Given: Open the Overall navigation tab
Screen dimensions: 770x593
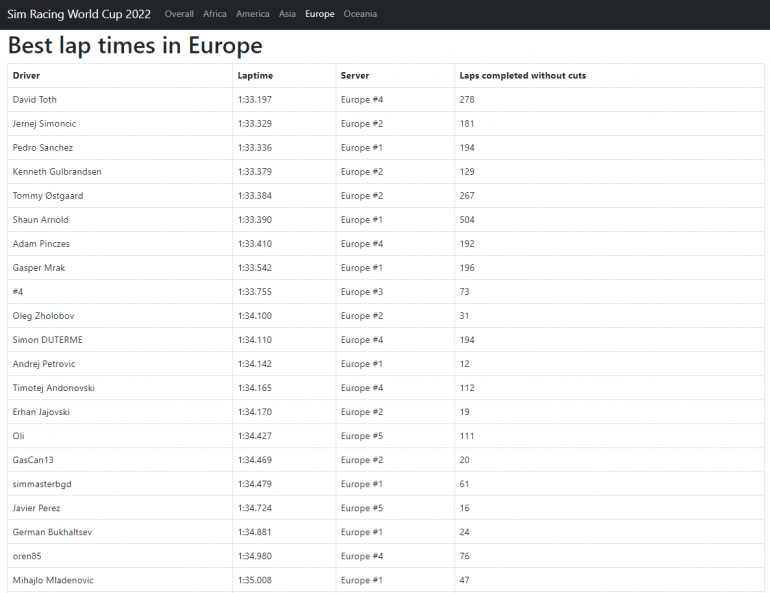Looking at the screenshot, I should click(x=179, y=14).
